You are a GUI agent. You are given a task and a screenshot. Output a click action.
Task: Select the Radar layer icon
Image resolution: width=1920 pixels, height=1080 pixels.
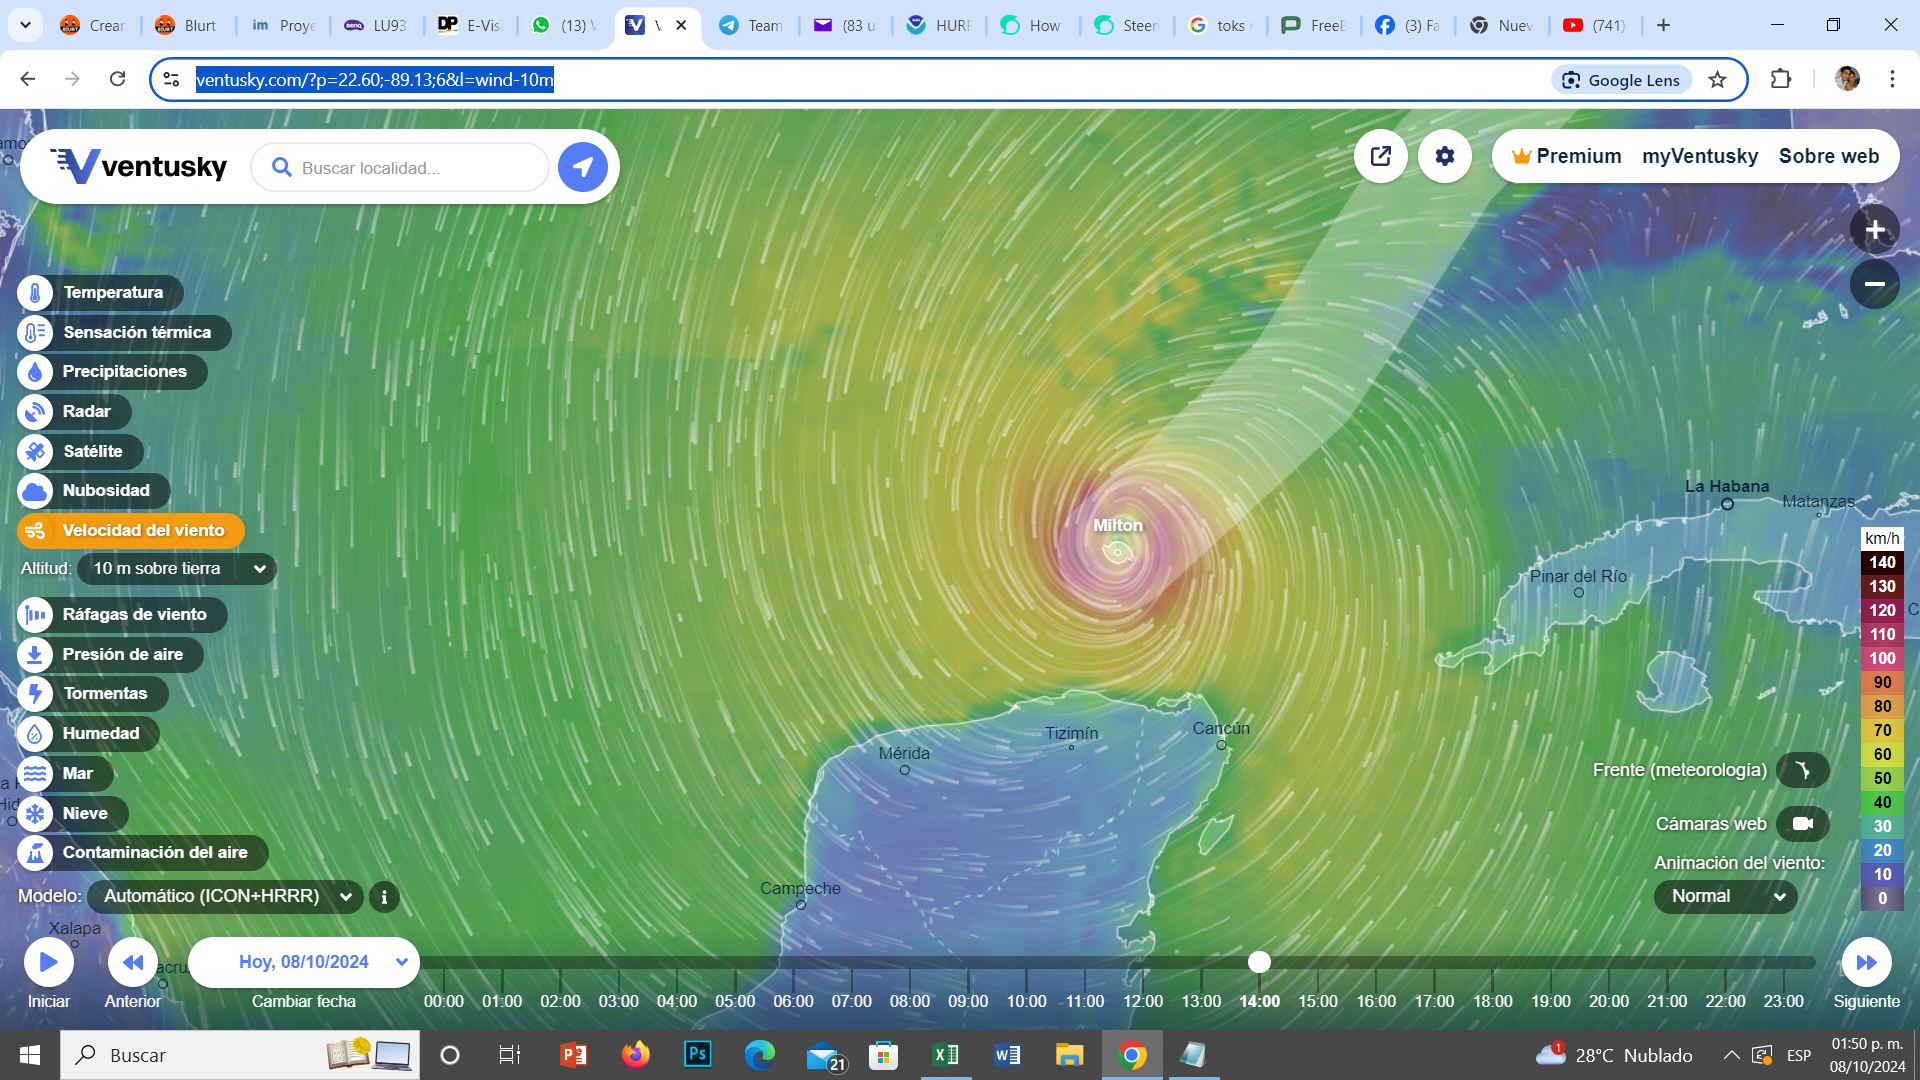[x=35, y=412]
